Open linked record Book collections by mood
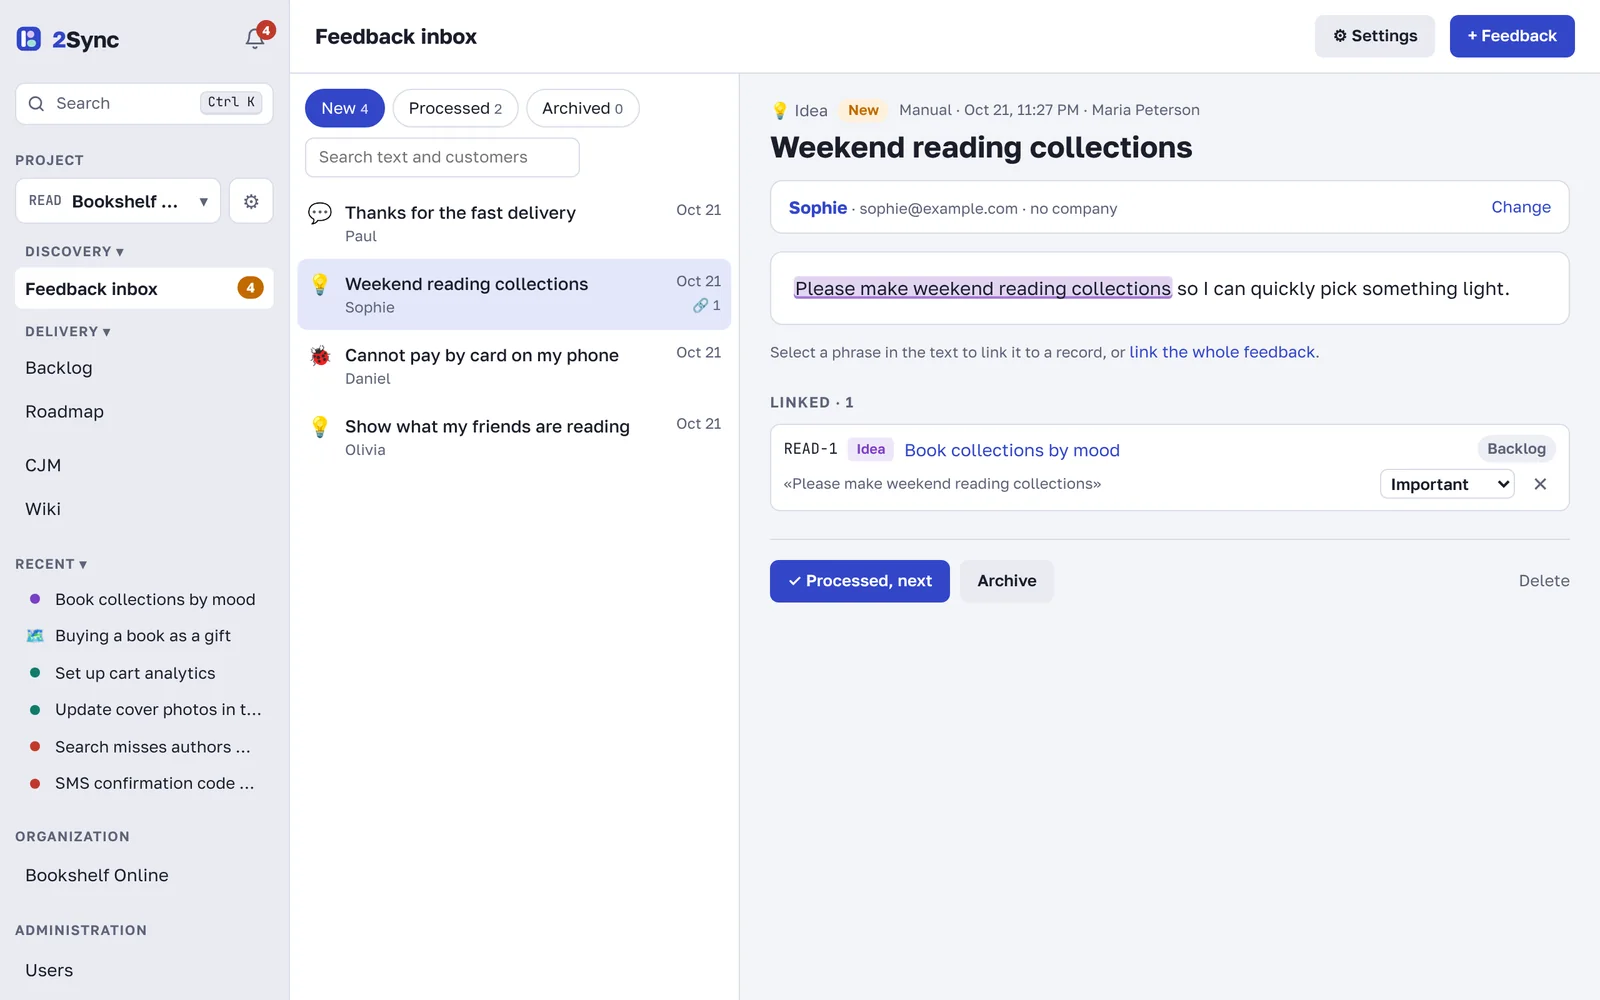This screenshot has height=1000, width=1600. 1012,450
